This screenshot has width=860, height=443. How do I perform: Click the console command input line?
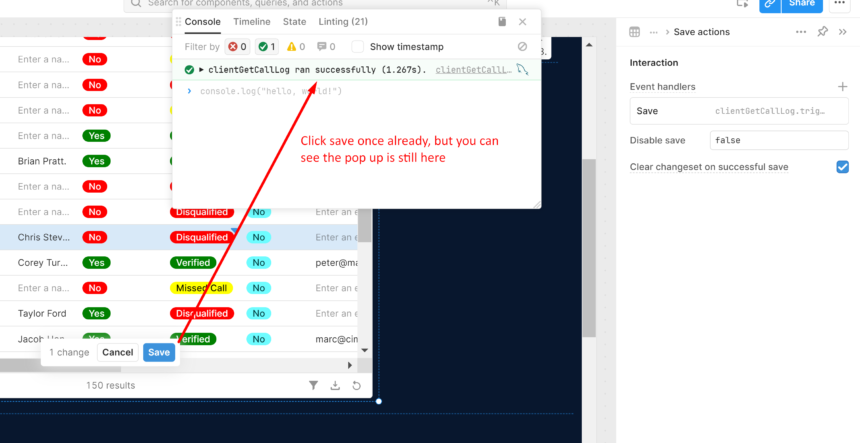click(x=357, y=91)
